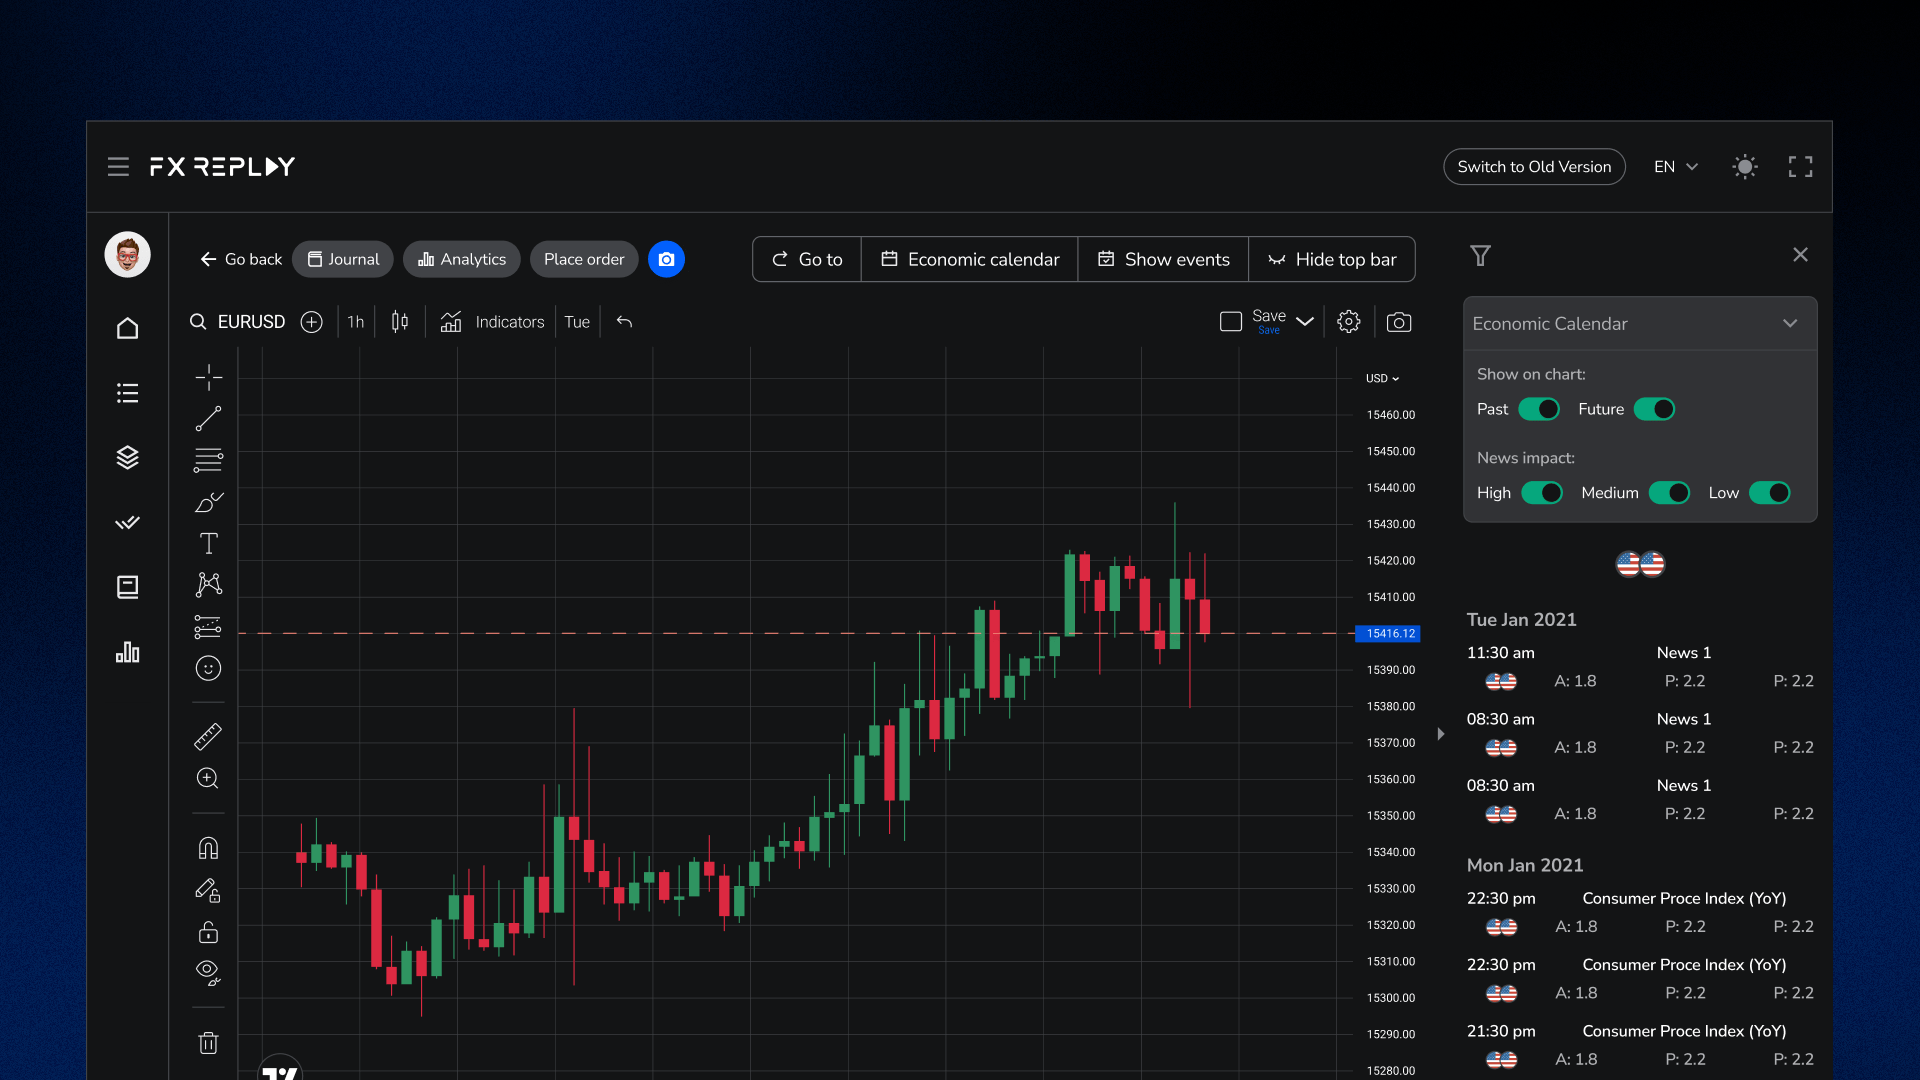The height and width of the screenshot is (1080, 1920).
Task: Click Switch to Old Version button
Action: coord(1534,167)
